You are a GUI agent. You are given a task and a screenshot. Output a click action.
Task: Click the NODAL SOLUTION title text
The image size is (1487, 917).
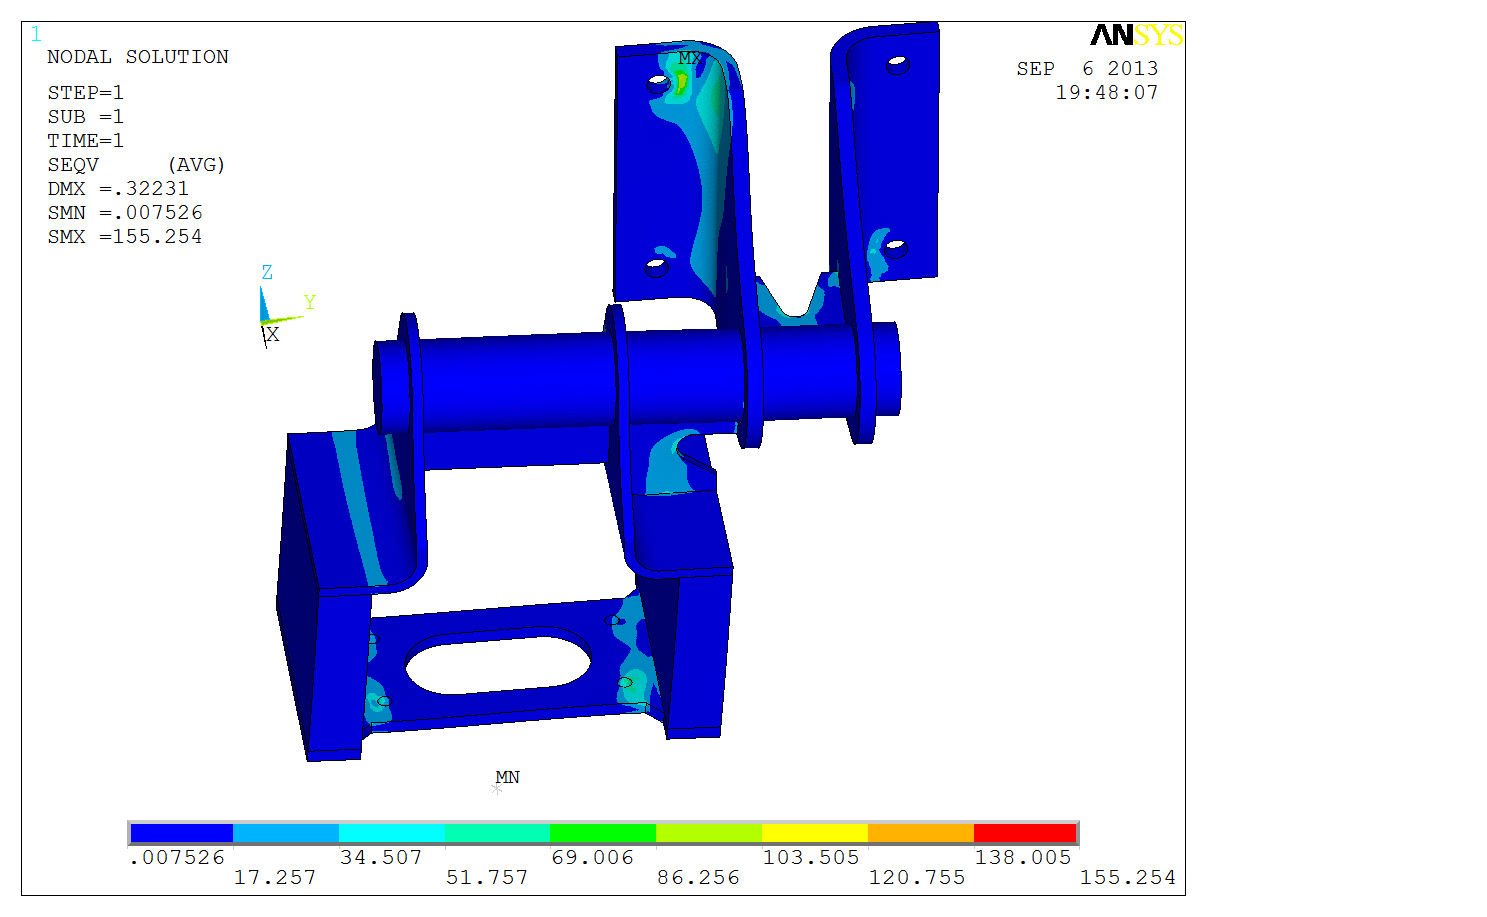tap(138, 57)
